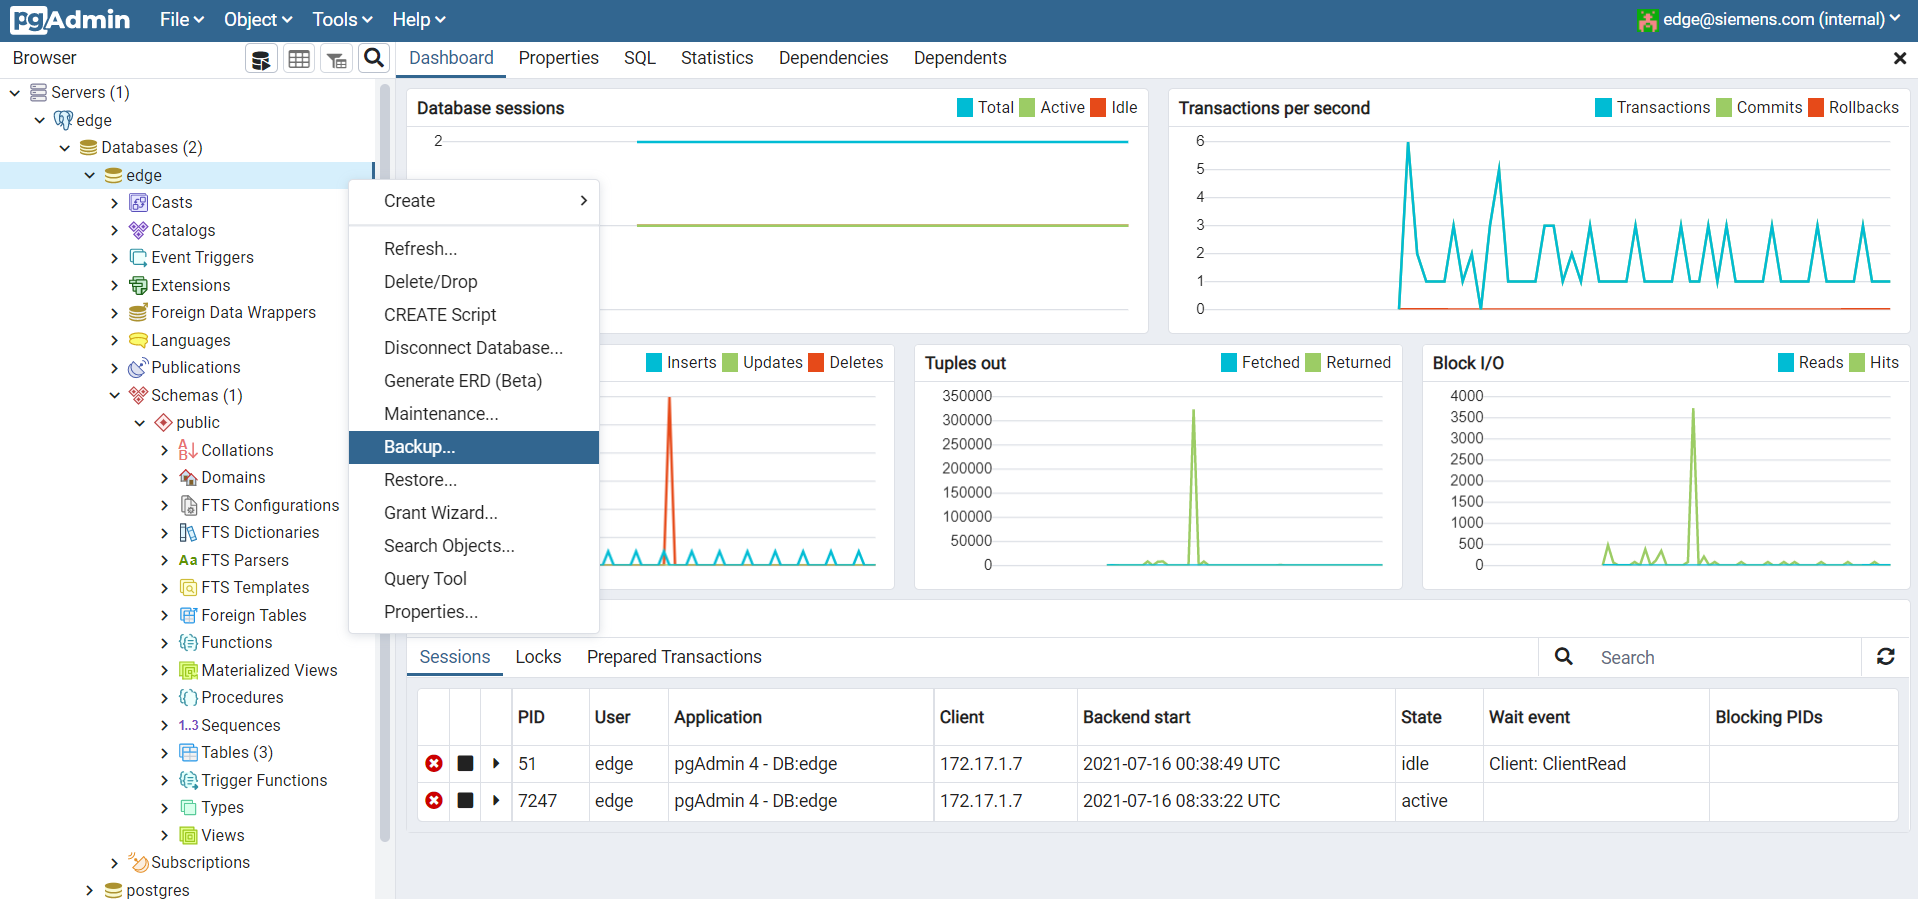Click the Languages node icon

click(139, 340)
